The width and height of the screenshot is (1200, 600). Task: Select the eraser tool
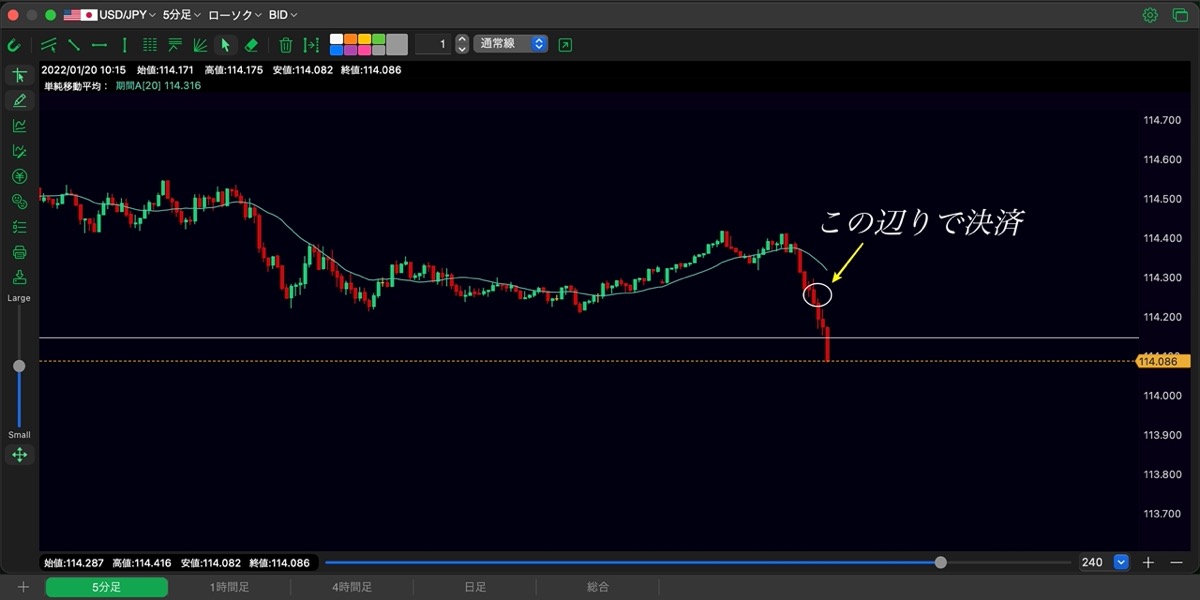pos(251,45)
